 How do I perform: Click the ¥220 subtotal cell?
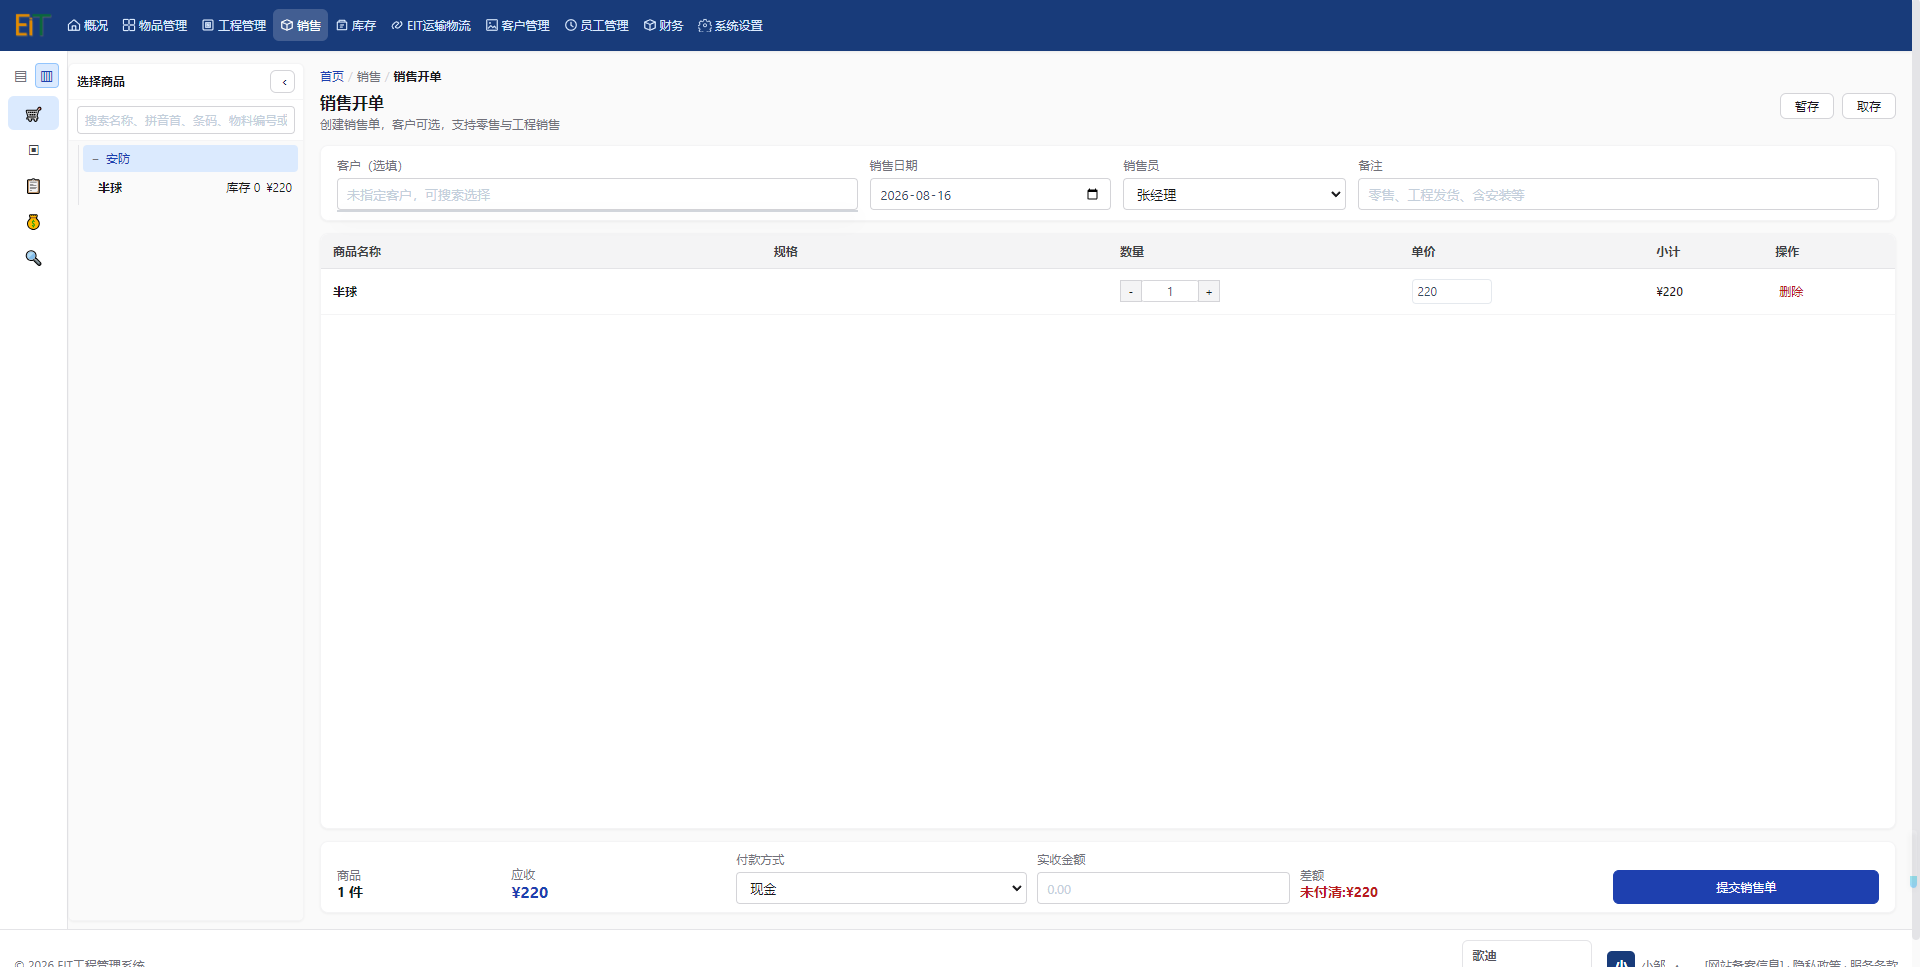(1669, 292)
